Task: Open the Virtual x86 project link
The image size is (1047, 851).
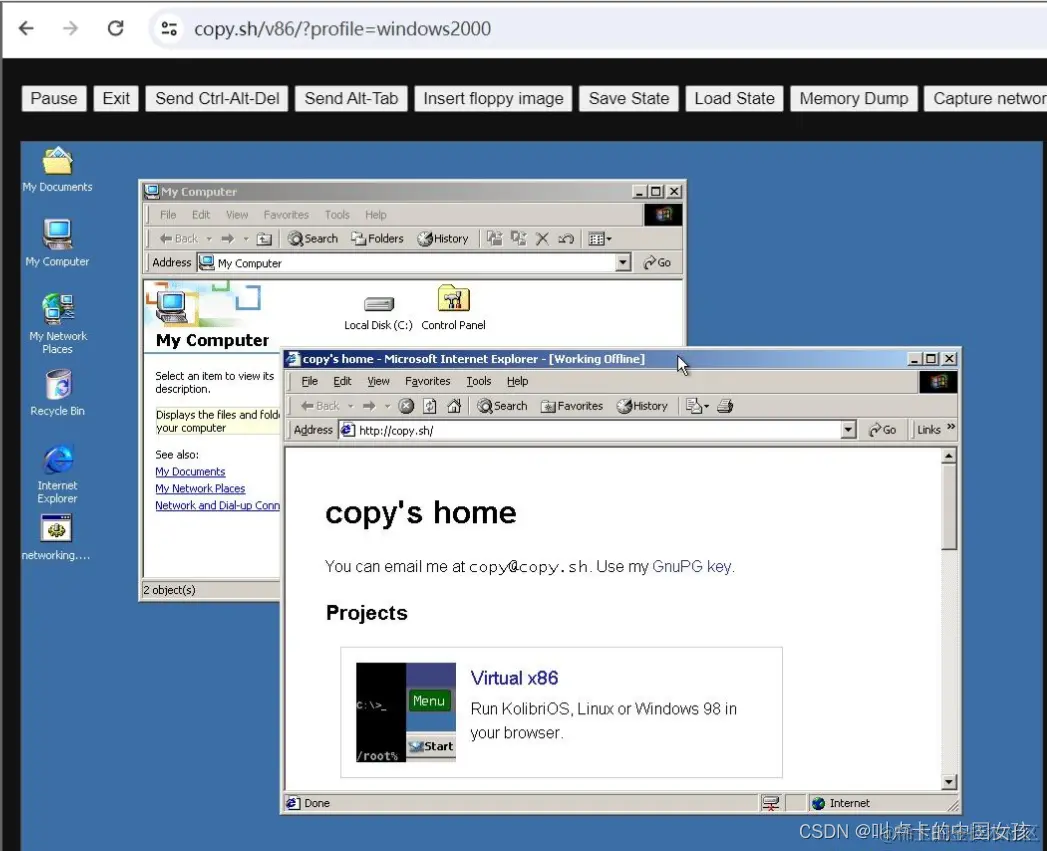Action: [514, 678]
